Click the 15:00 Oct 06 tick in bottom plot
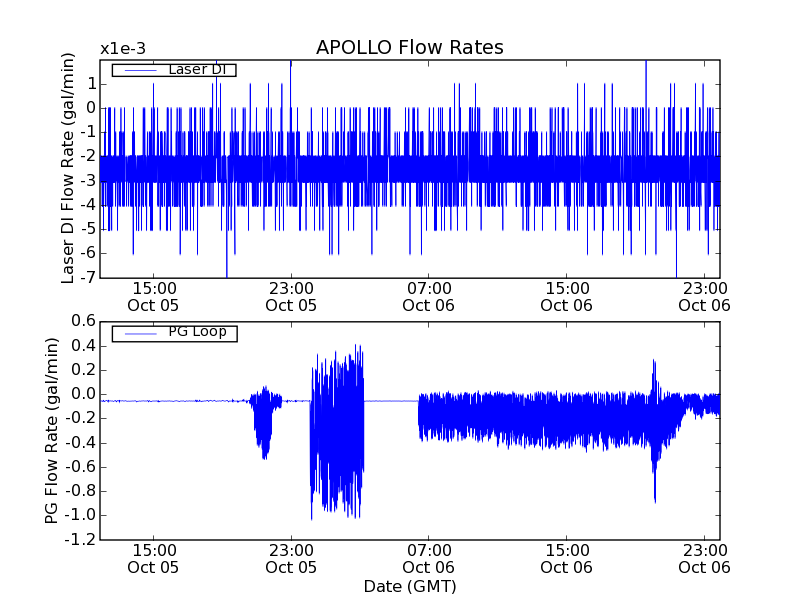Image resolution: width=800 pixels, height=600 pixels. [x=568, y=558]
